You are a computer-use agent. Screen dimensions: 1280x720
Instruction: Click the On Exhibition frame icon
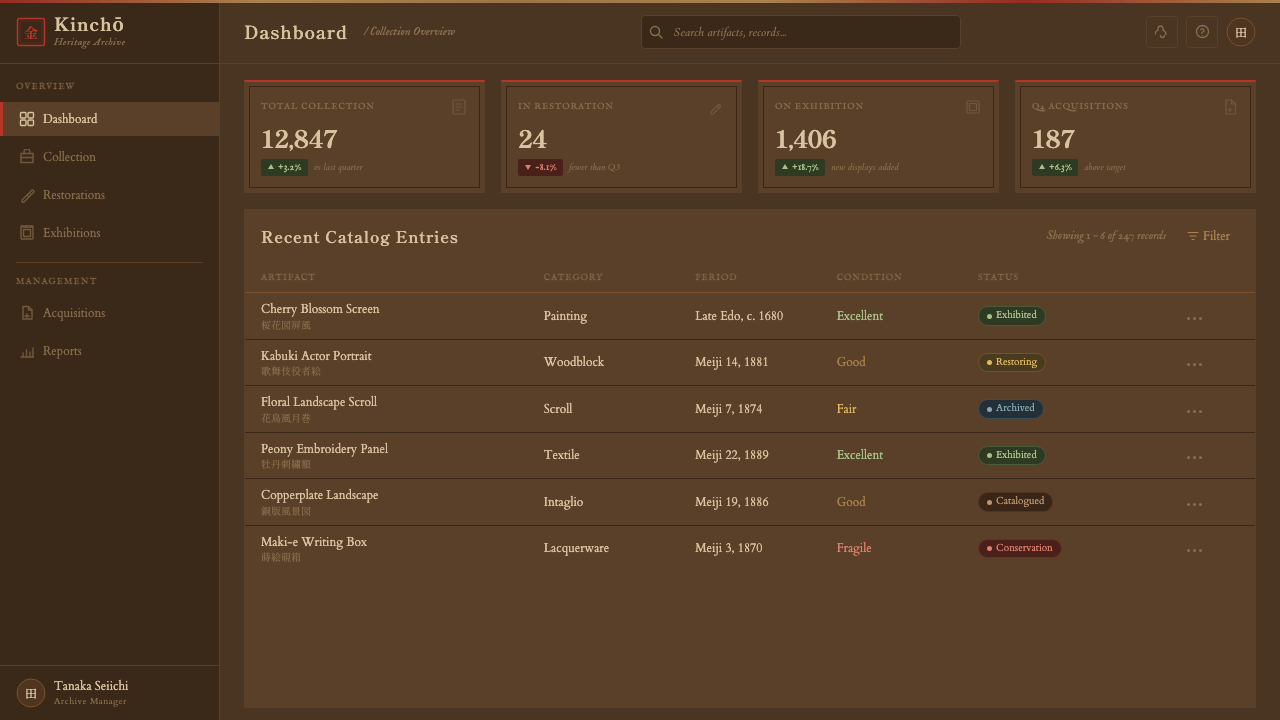click(973, 107)
